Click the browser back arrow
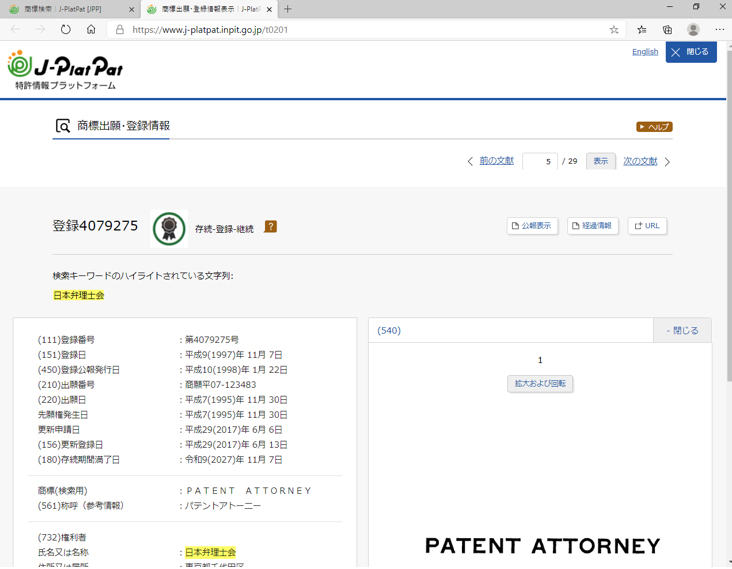The width and height of the screenshot is (732, 569). 15,29
